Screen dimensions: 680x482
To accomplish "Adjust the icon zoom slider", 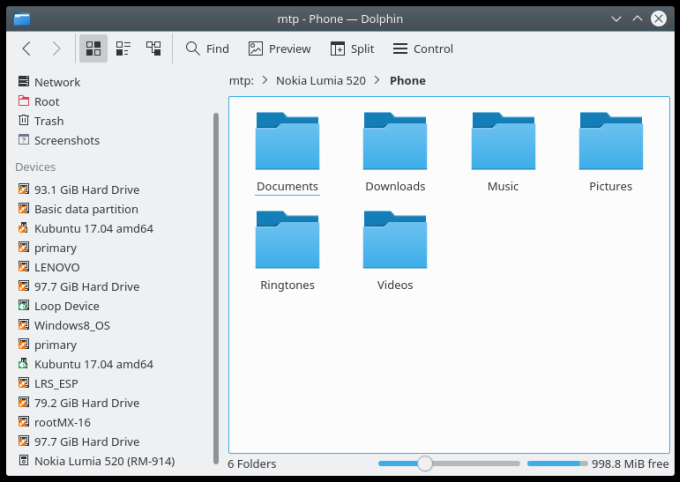I will point(425,464).
